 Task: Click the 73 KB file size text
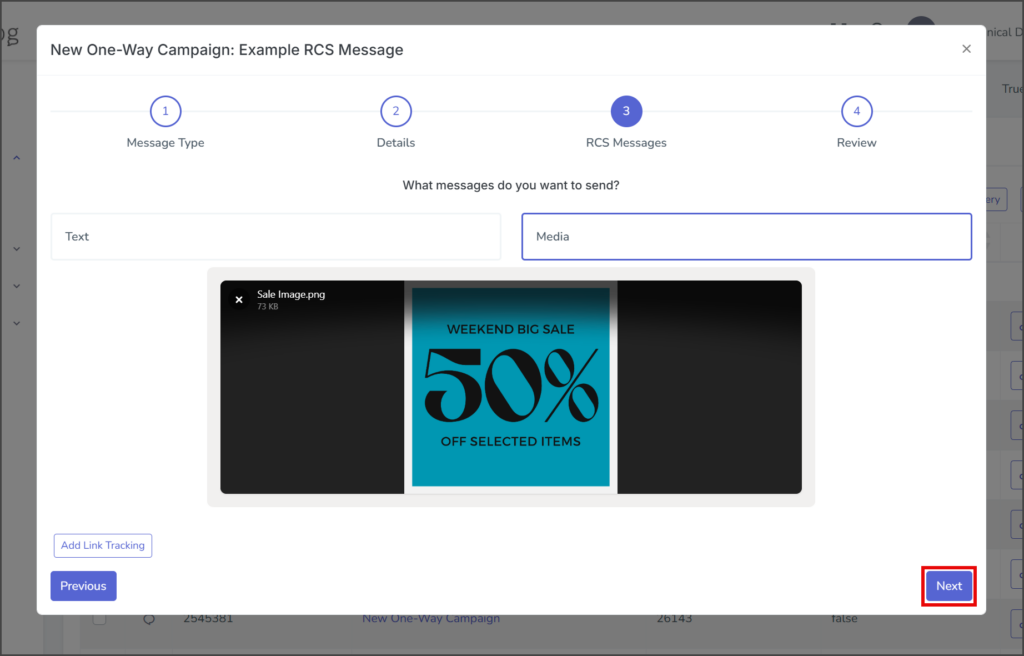pos(268,306)
